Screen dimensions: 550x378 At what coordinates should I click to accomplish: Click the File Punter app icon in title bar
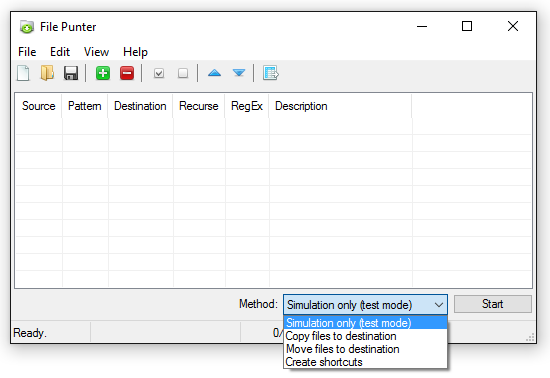(x=27, y=27)
